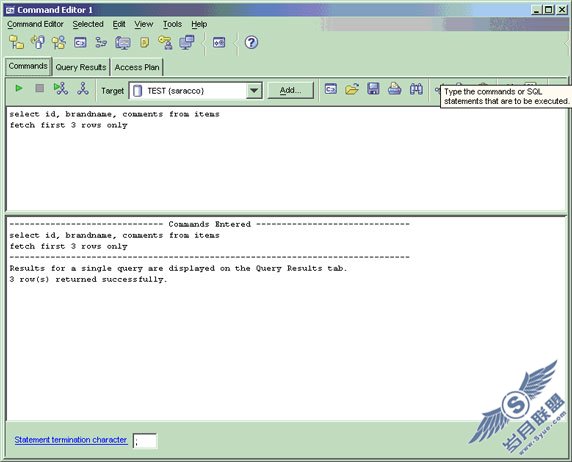This screenshot has width=572, height=462.
Task: Click 'Results for a single query' output line
Action: point(178,268)
